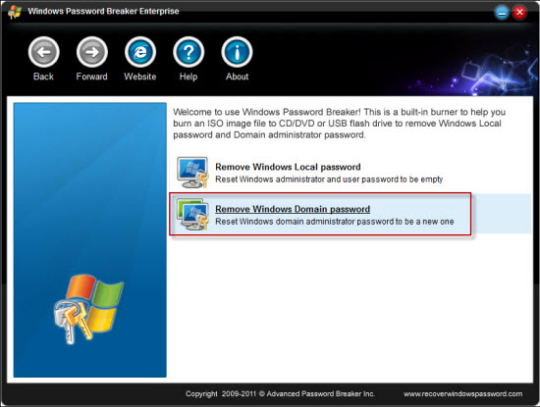The width and height of the screenshot is (540, 407).
Task: Open the Website browser icon
Action: [140, 52]
